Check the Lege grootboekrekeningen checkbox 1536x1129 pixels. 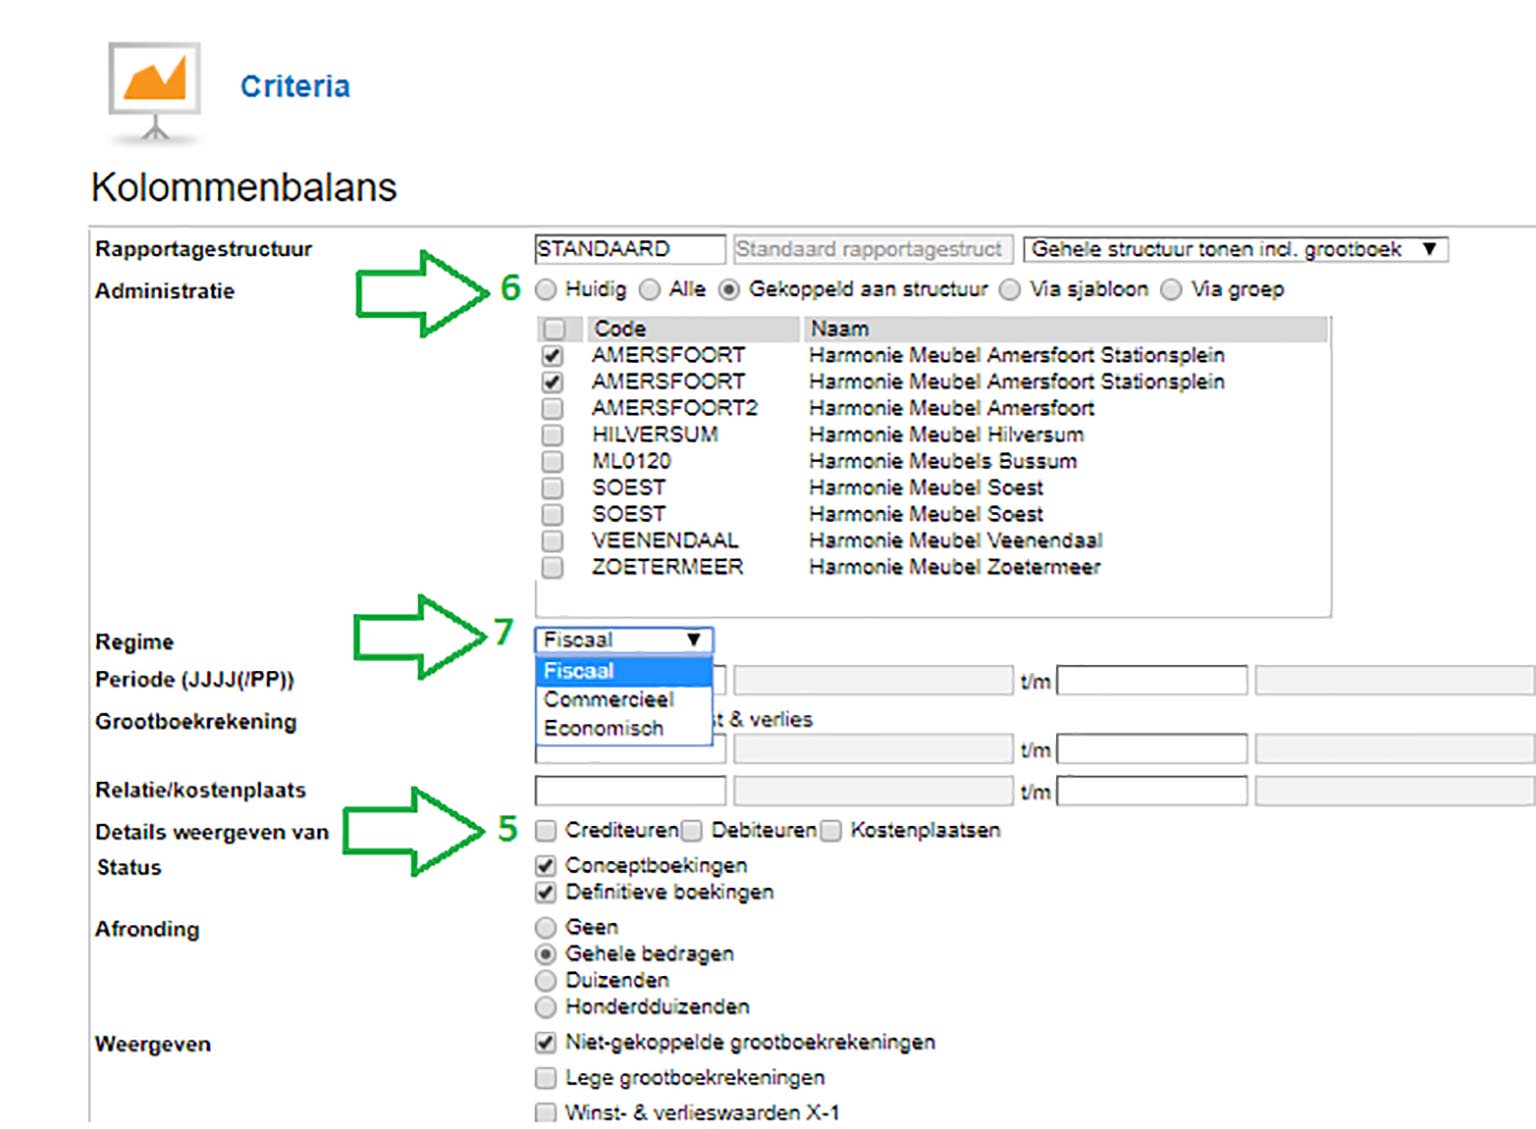coord(546,1078)
